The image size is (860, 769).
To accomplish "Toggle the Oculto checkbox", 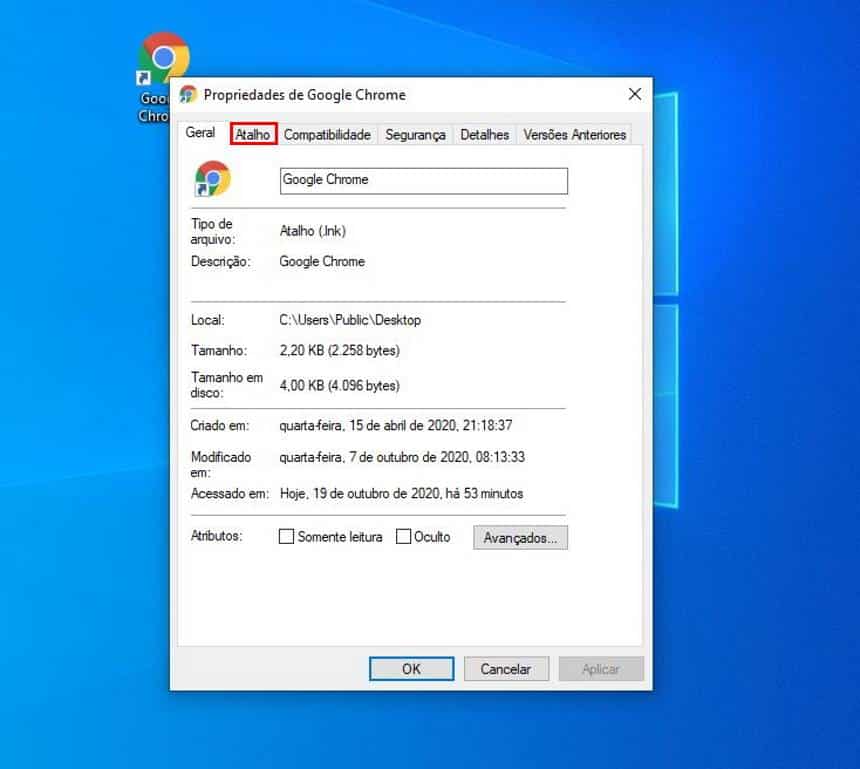I will (x=403, y=536).
